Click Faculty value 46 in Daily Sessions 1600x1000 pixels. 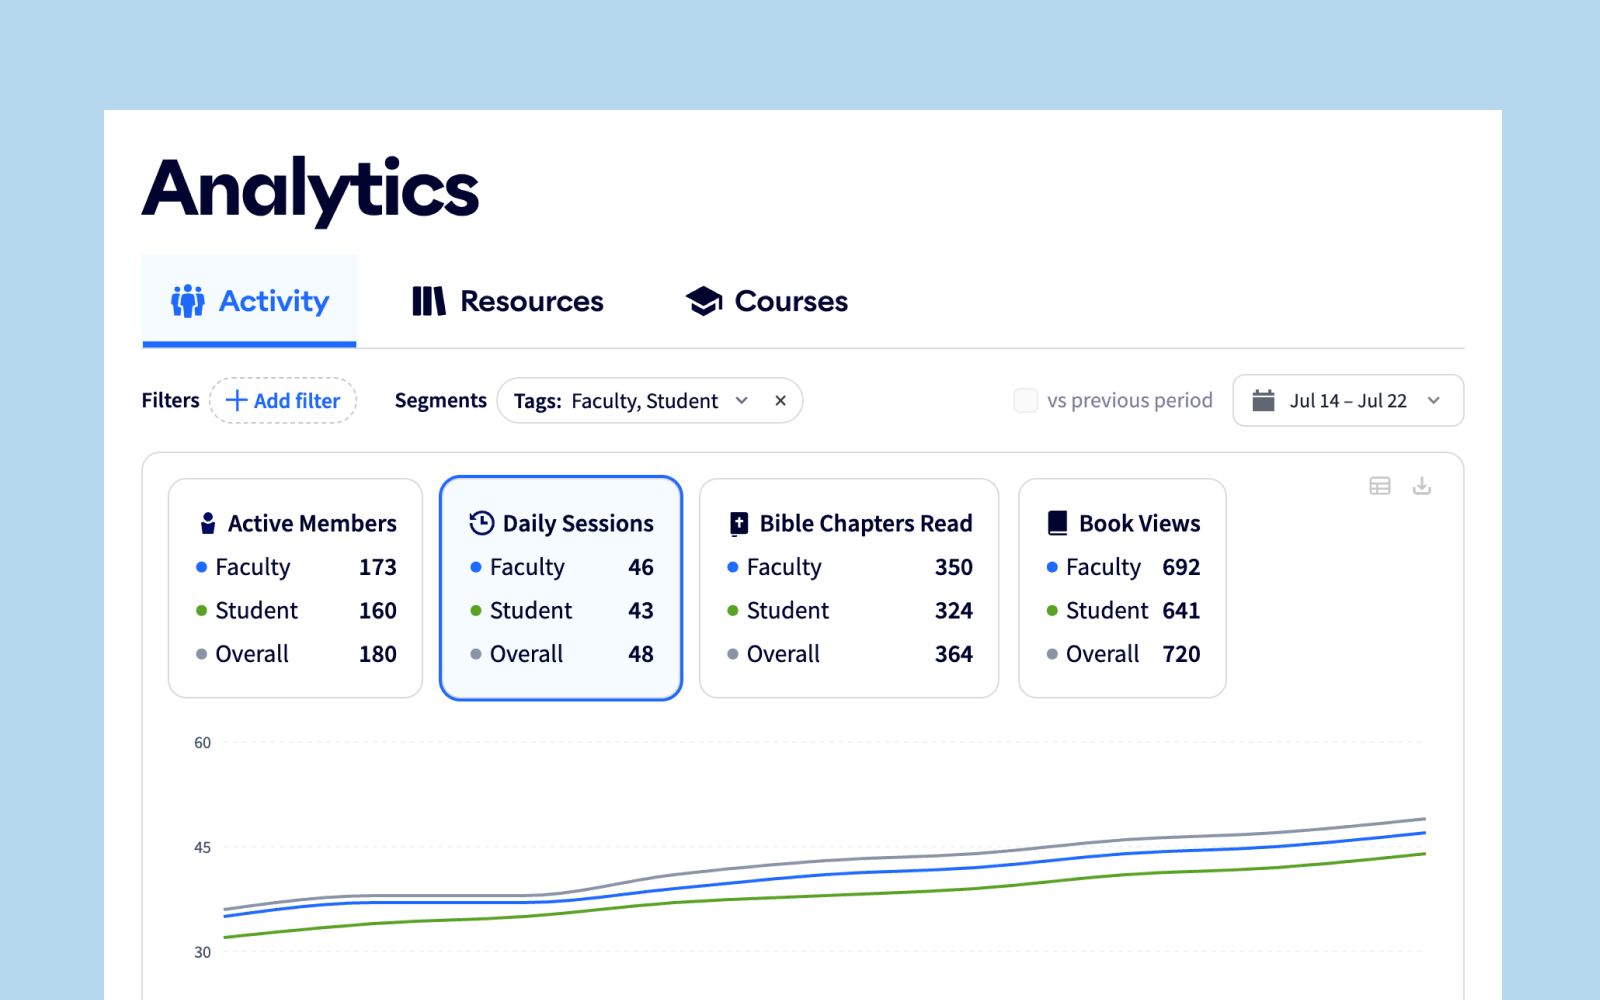[641, 567]
